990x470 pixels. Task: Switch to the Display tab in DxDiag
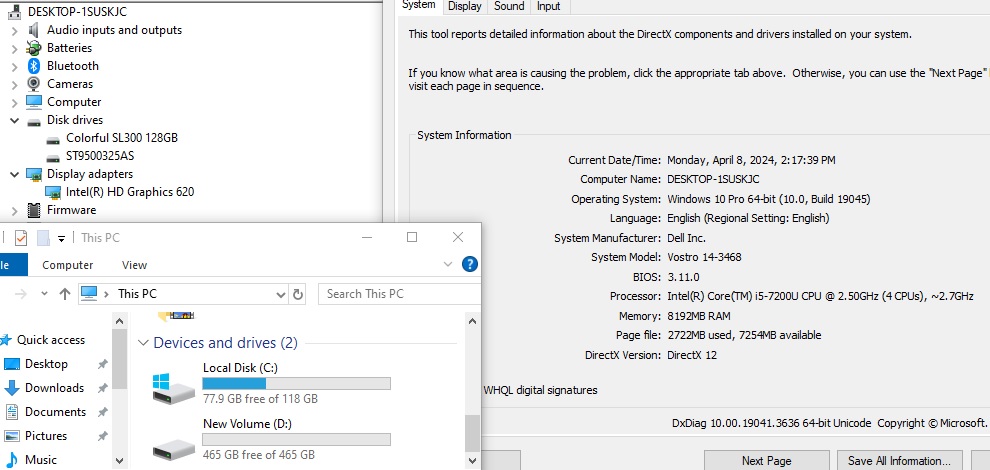[x=464, y=6]
